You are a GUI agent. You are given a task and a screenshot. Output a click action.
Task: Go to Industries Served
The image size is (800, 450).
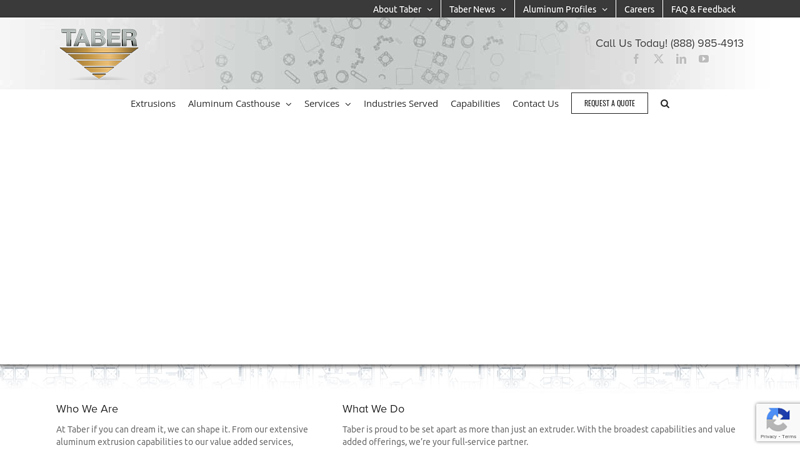pos(401,104)
